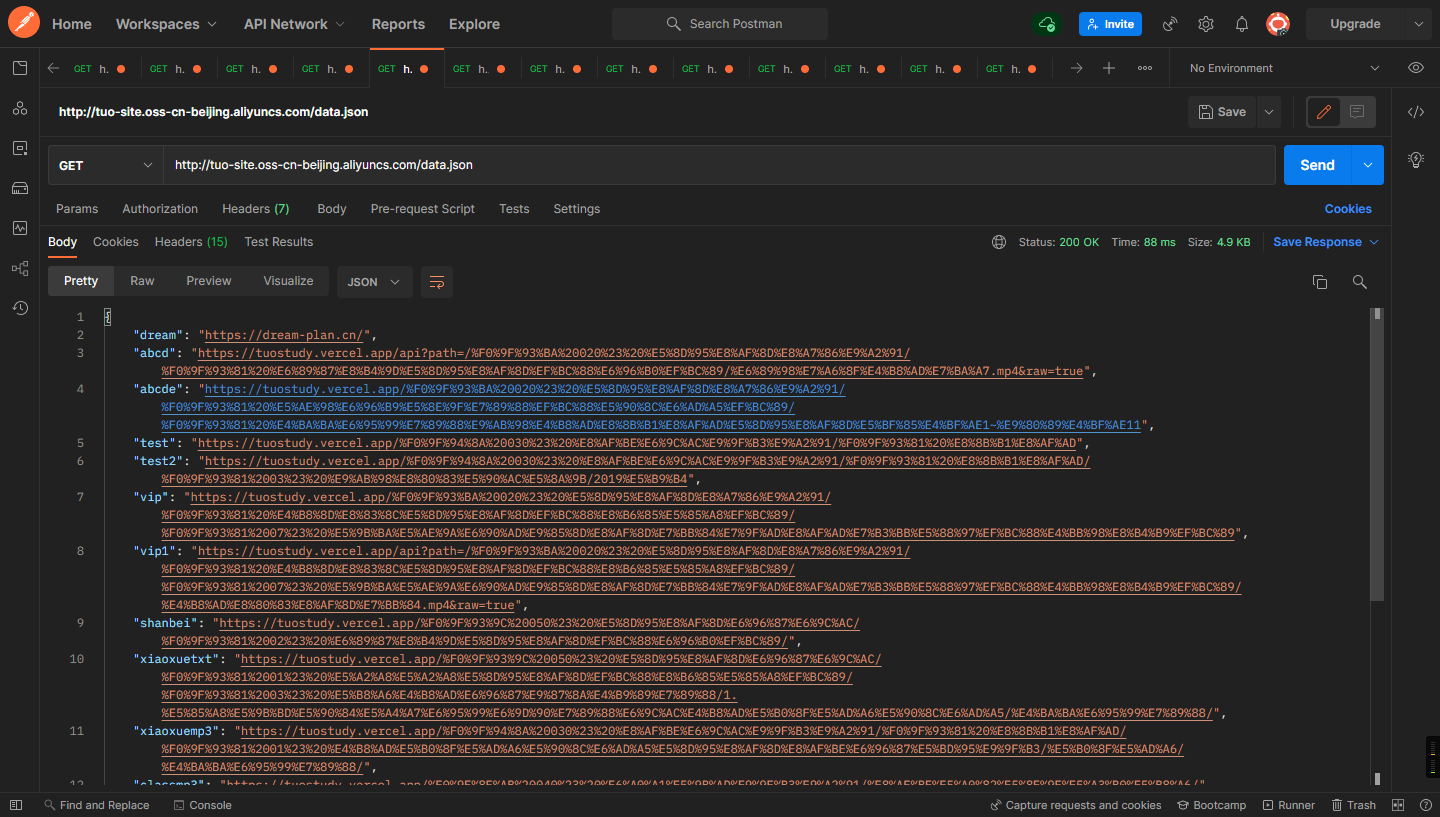Add a new request tab

tap(1109, 68)
